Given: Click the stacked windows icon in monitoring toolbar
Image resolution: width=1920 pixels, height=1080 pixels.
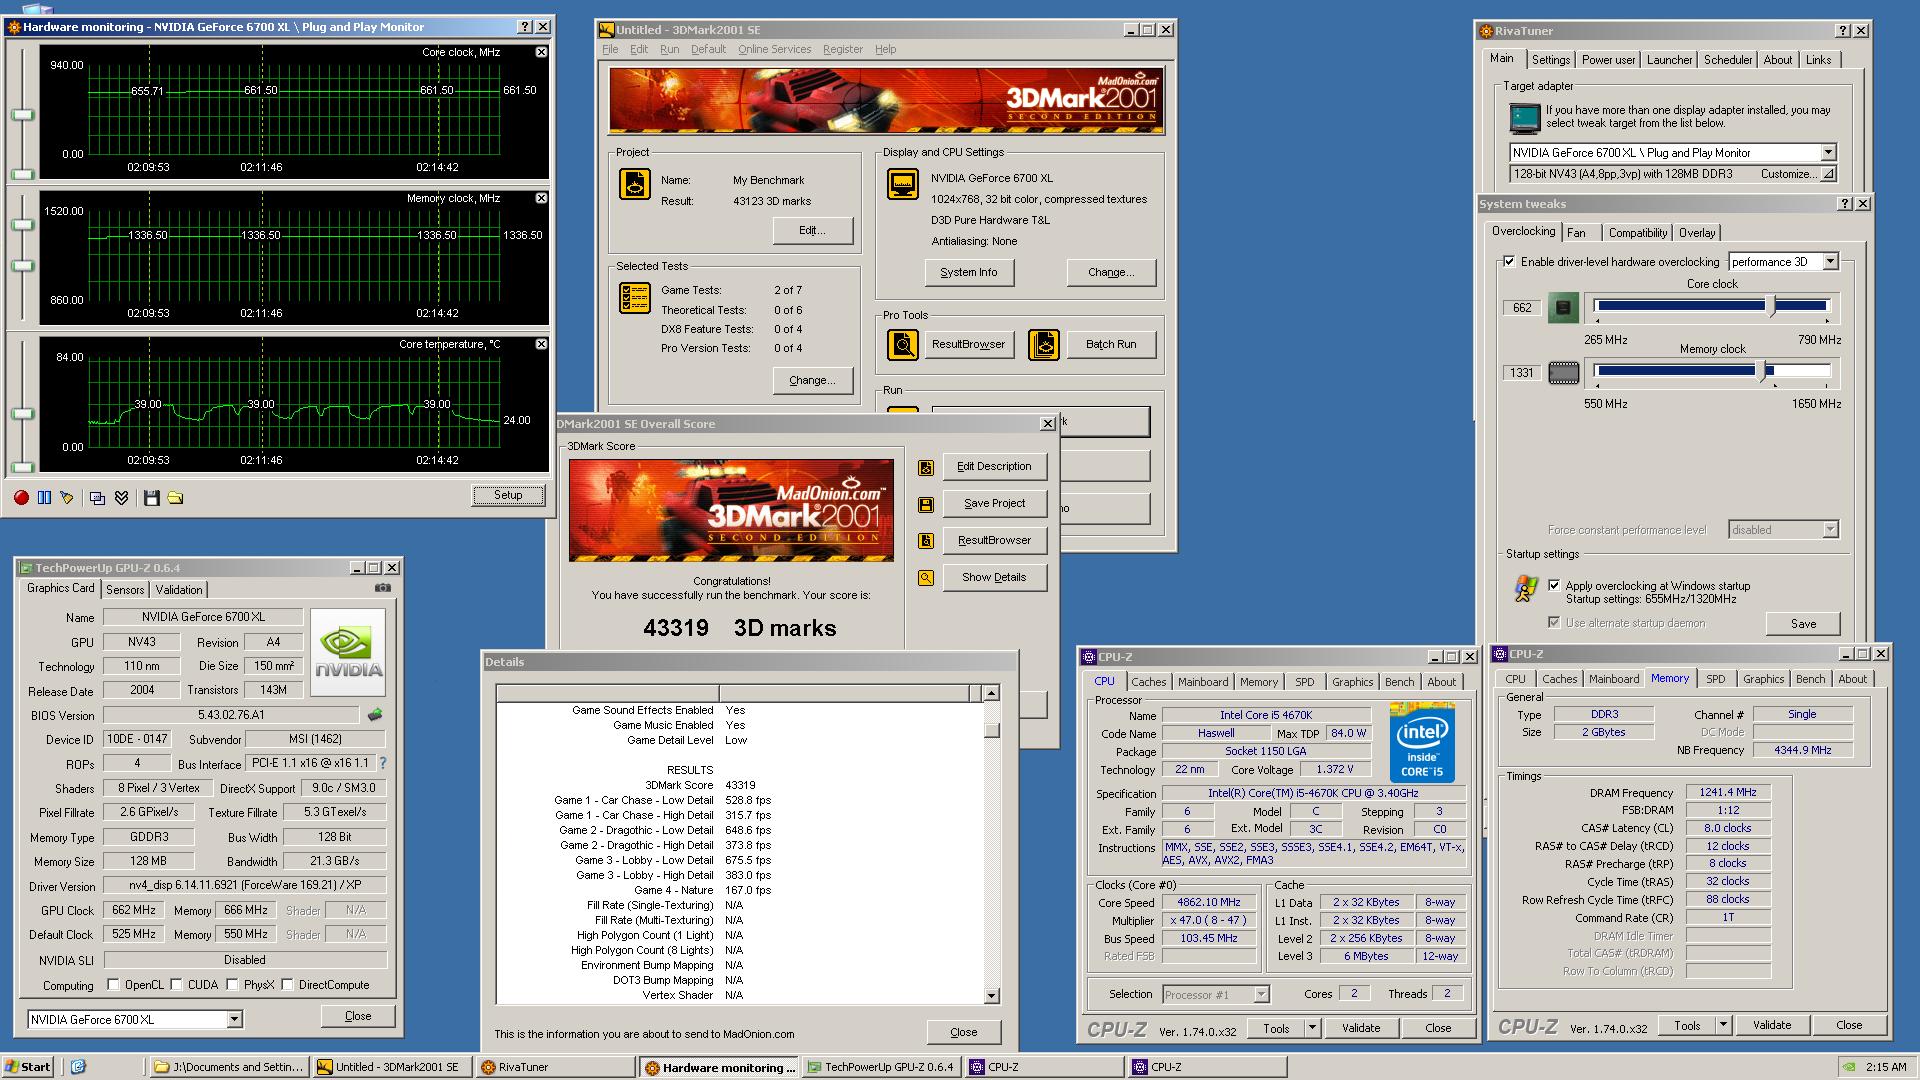Looking at the screenshot, I should pyautogui.click(x=97, y=497).
